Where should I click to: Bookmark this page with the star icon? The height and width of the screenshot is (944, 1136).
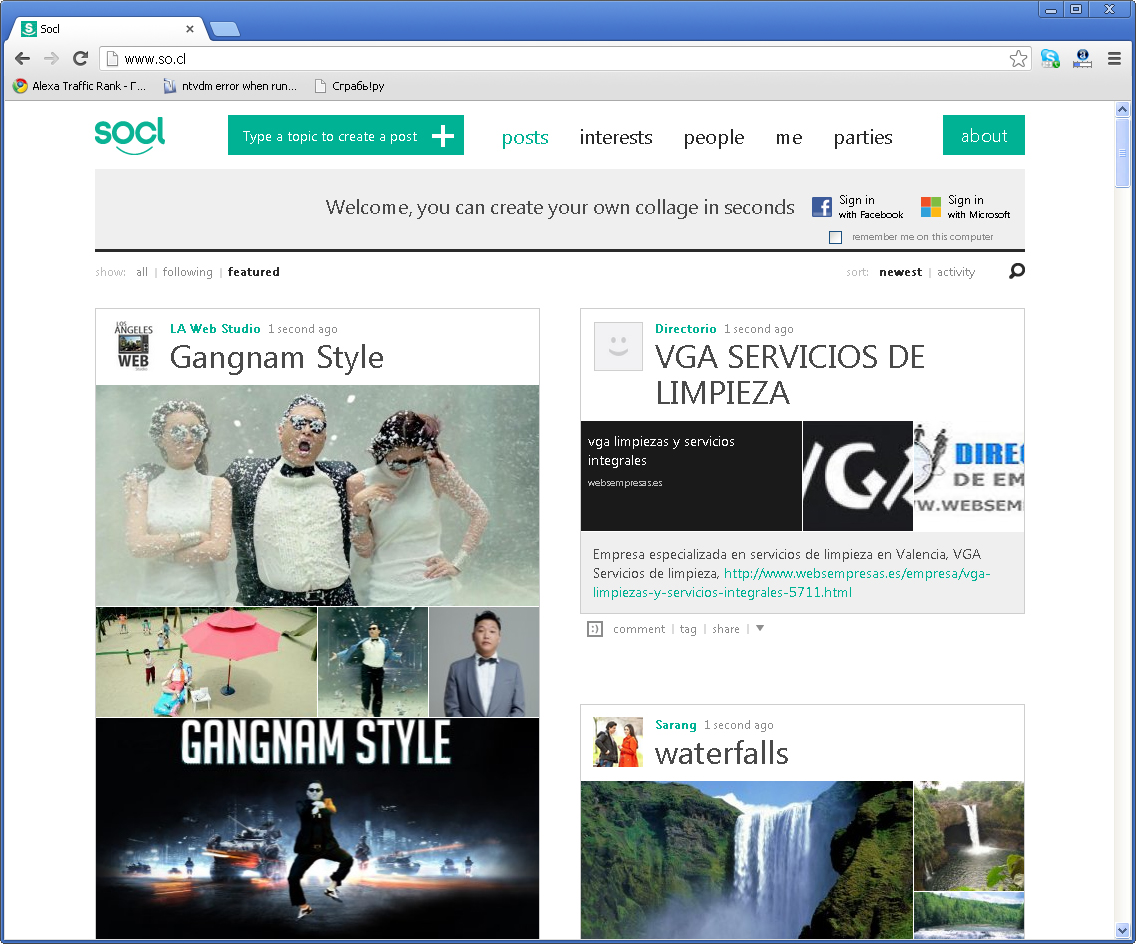click(1018, 59)
